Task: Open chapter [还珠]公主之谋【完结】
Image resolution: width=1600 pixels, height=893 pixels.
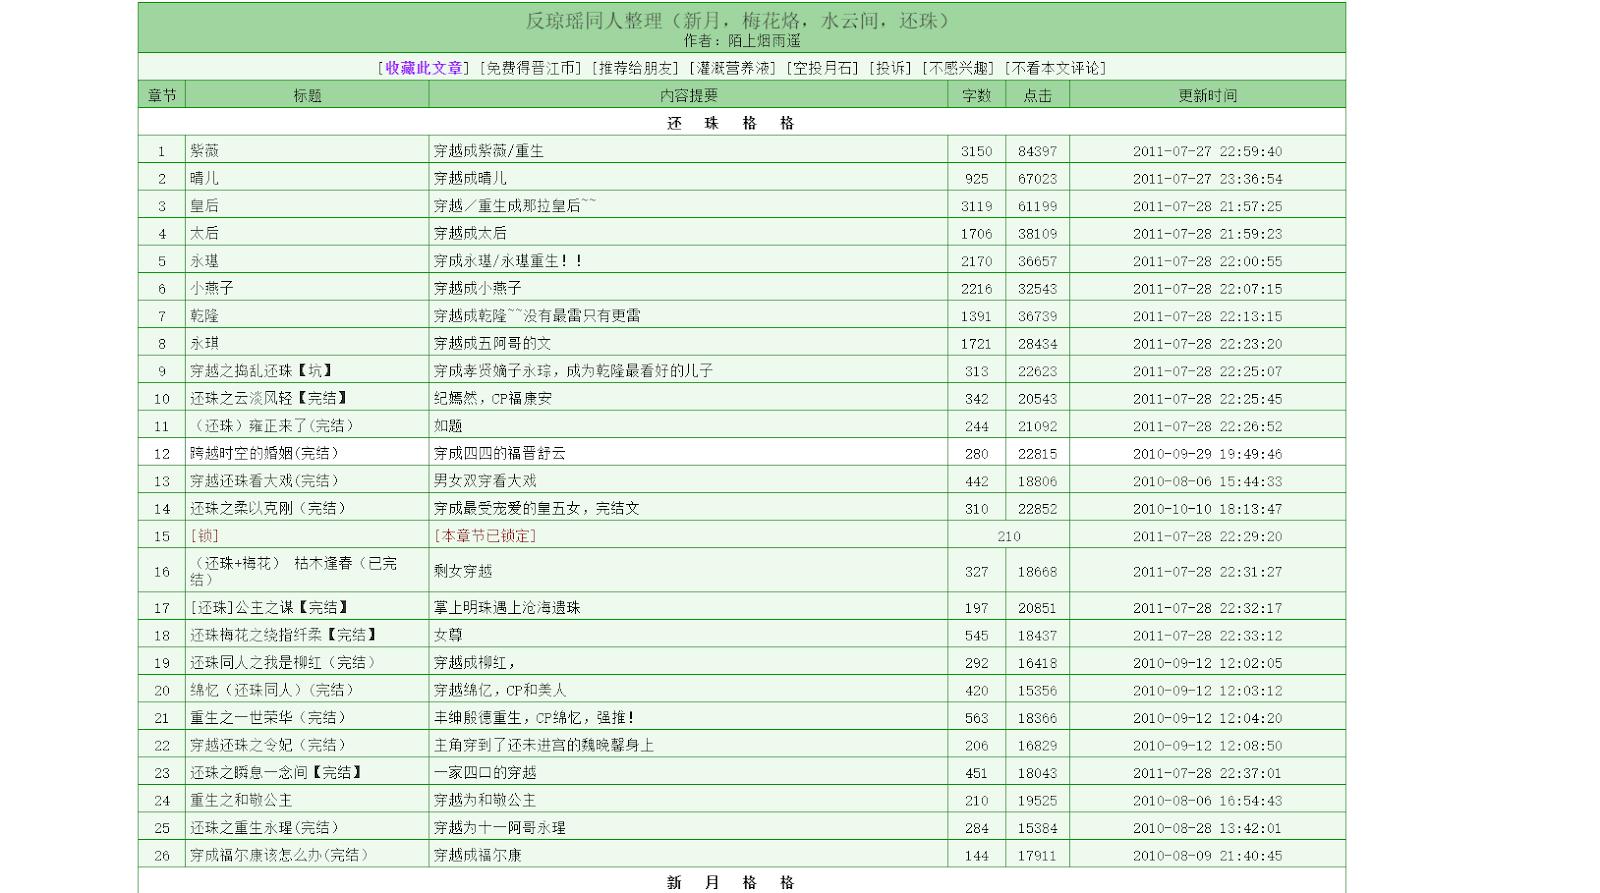Action: 269,608
